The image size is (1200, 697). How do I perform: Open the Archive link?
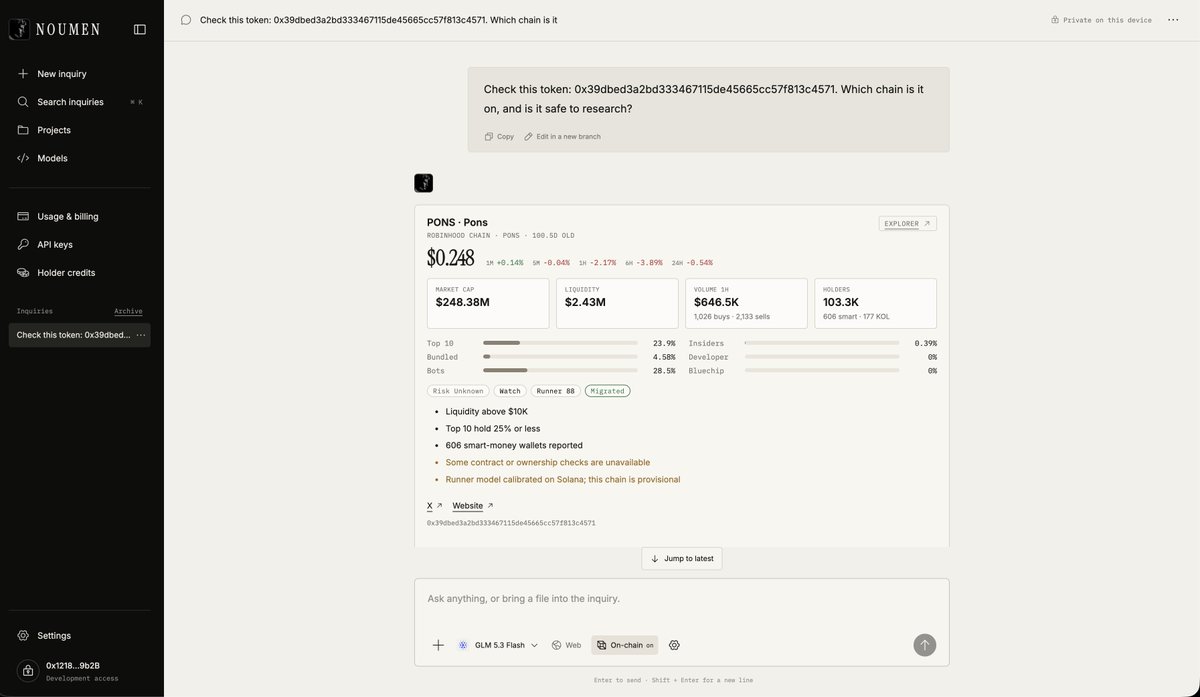click(128, 311)
